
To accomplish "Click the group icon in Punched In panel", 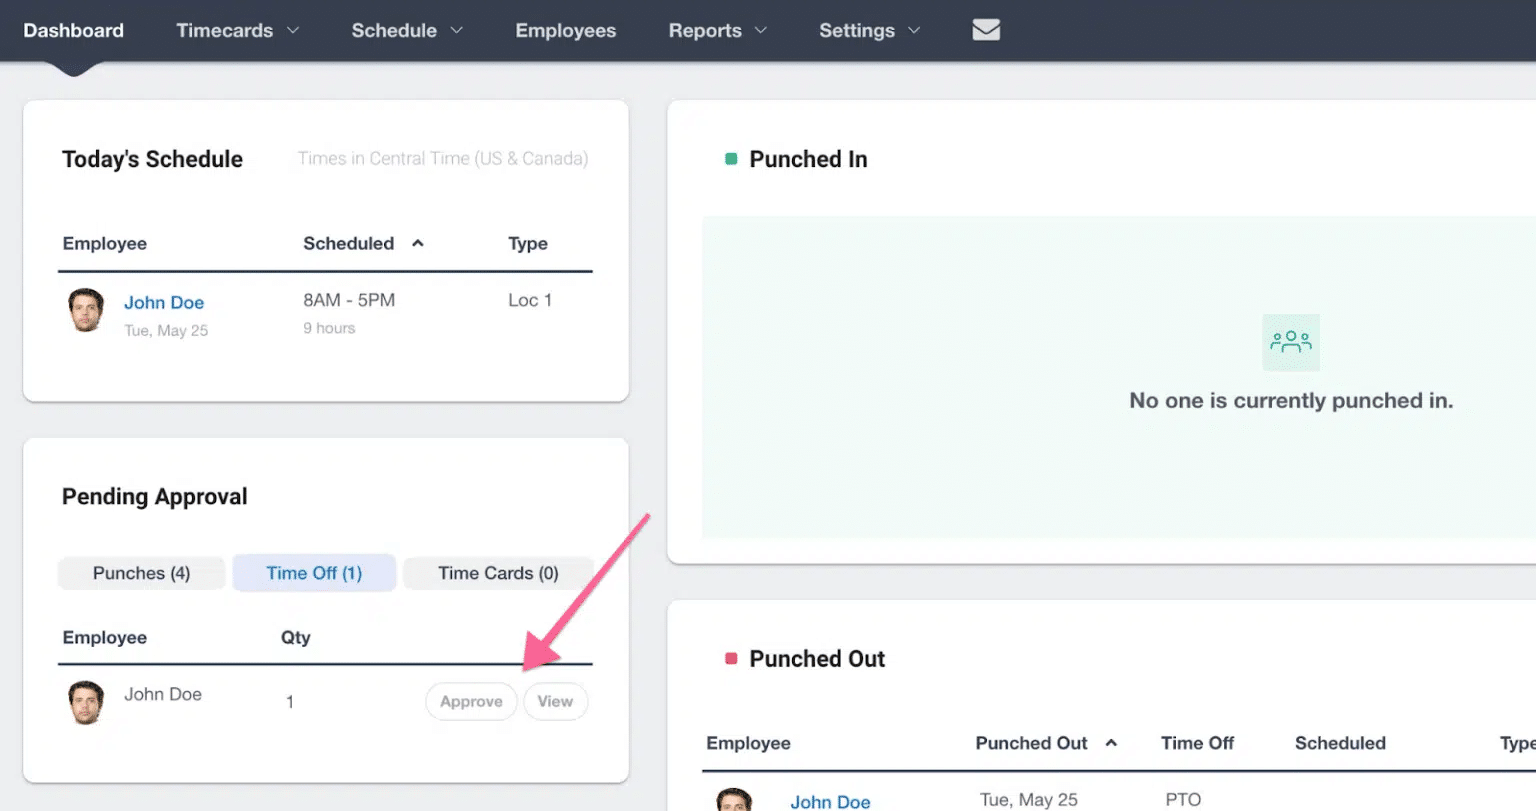I will tap(1290, 342).
